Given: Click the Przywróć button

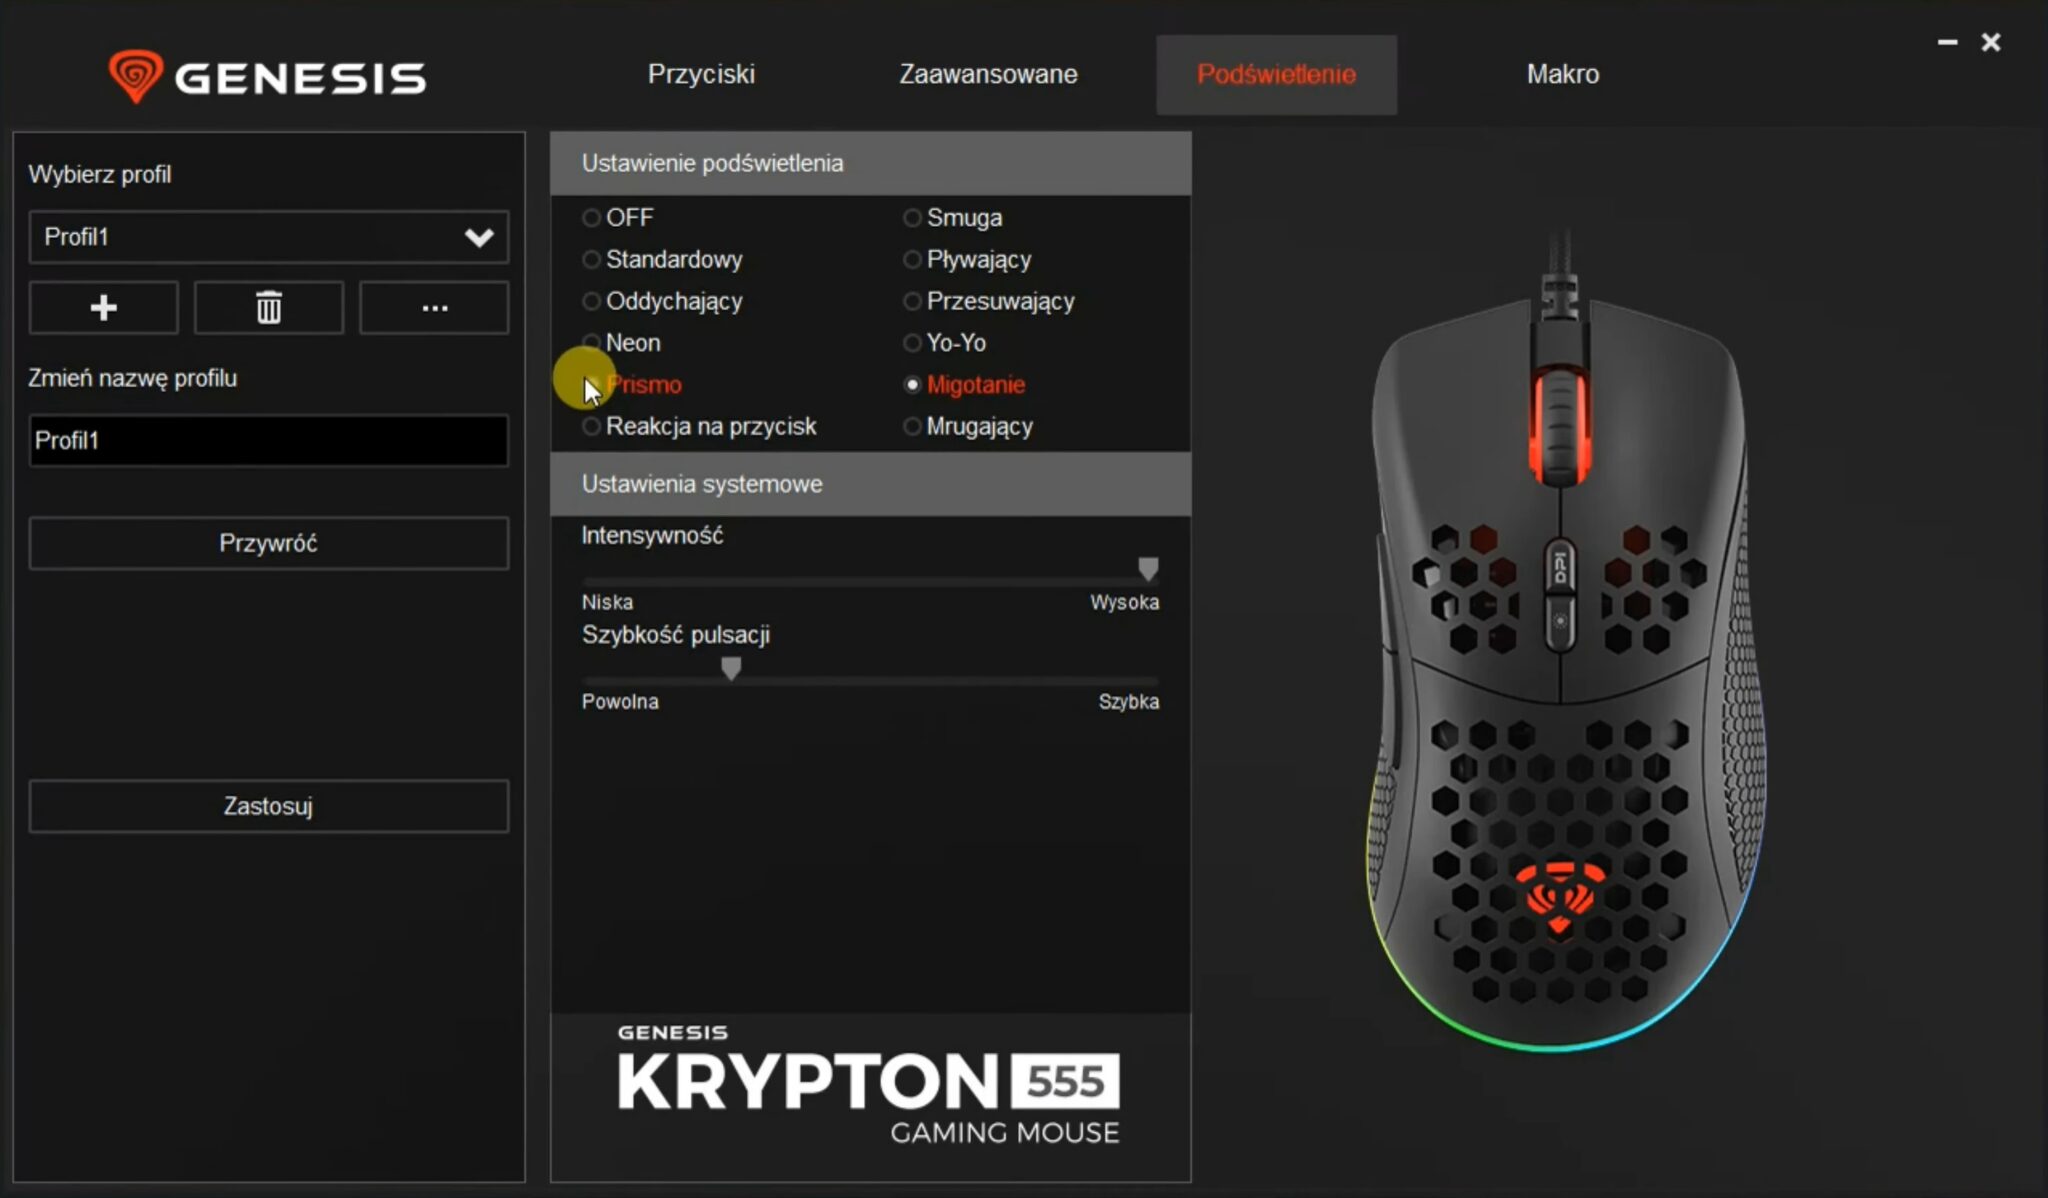Looking at the screenshot, I should (x=268, y=543).
